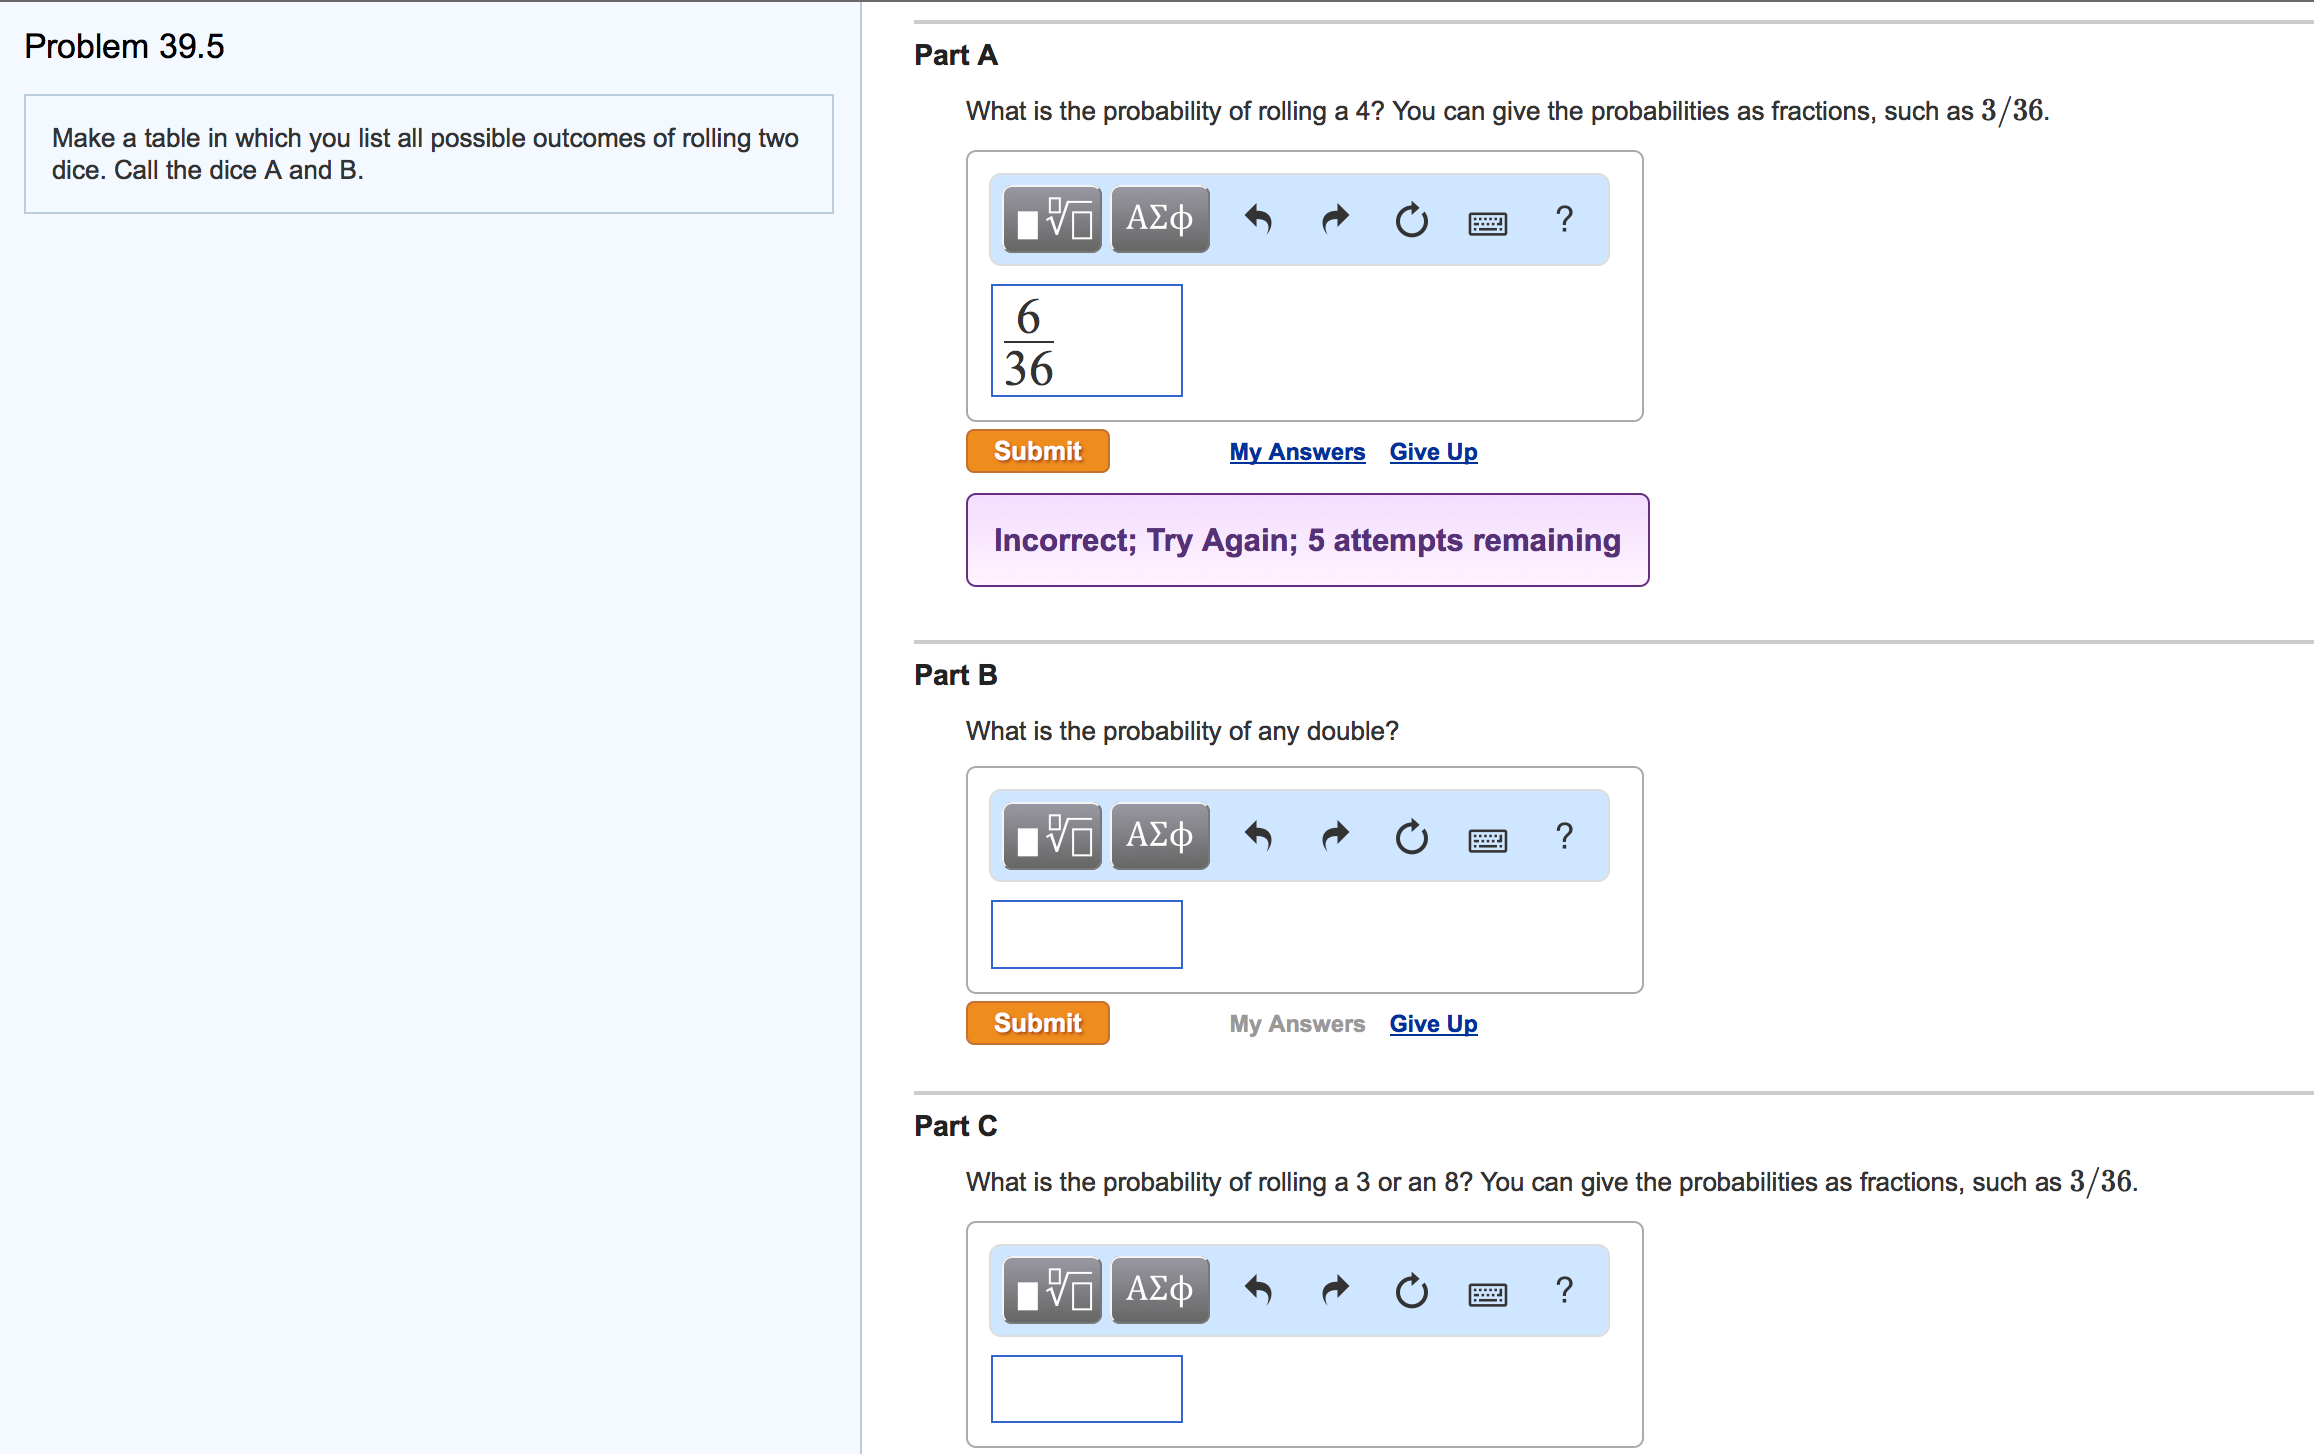
Task: Select the 6/36 fraction answer box
Action: click(1086, 340)
